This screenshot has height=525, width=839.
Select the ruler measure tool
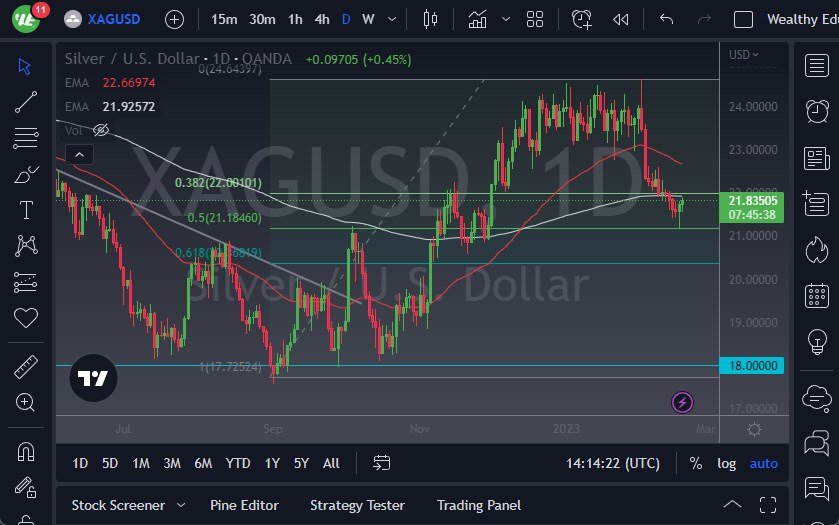25,367
